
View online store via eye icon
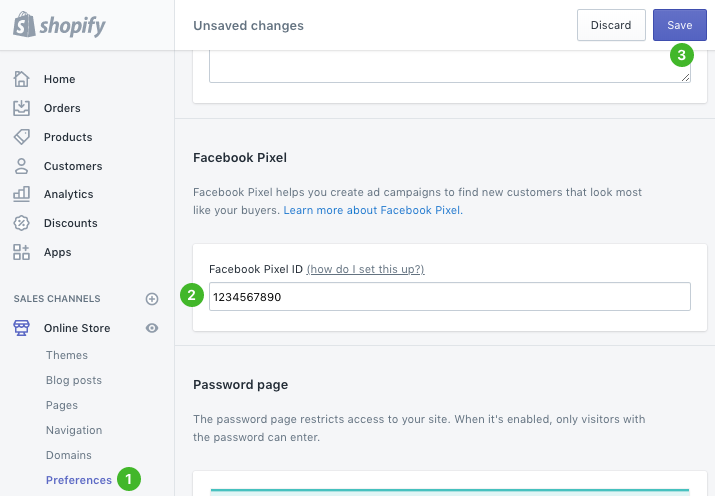coord(152,328)
